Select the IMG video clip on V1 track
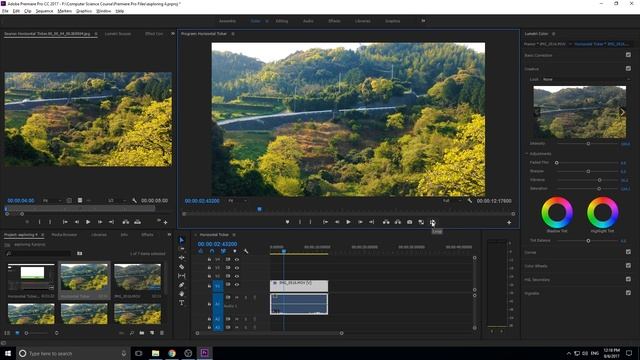The height and width of the screenshot is (360, 640). 299,286
